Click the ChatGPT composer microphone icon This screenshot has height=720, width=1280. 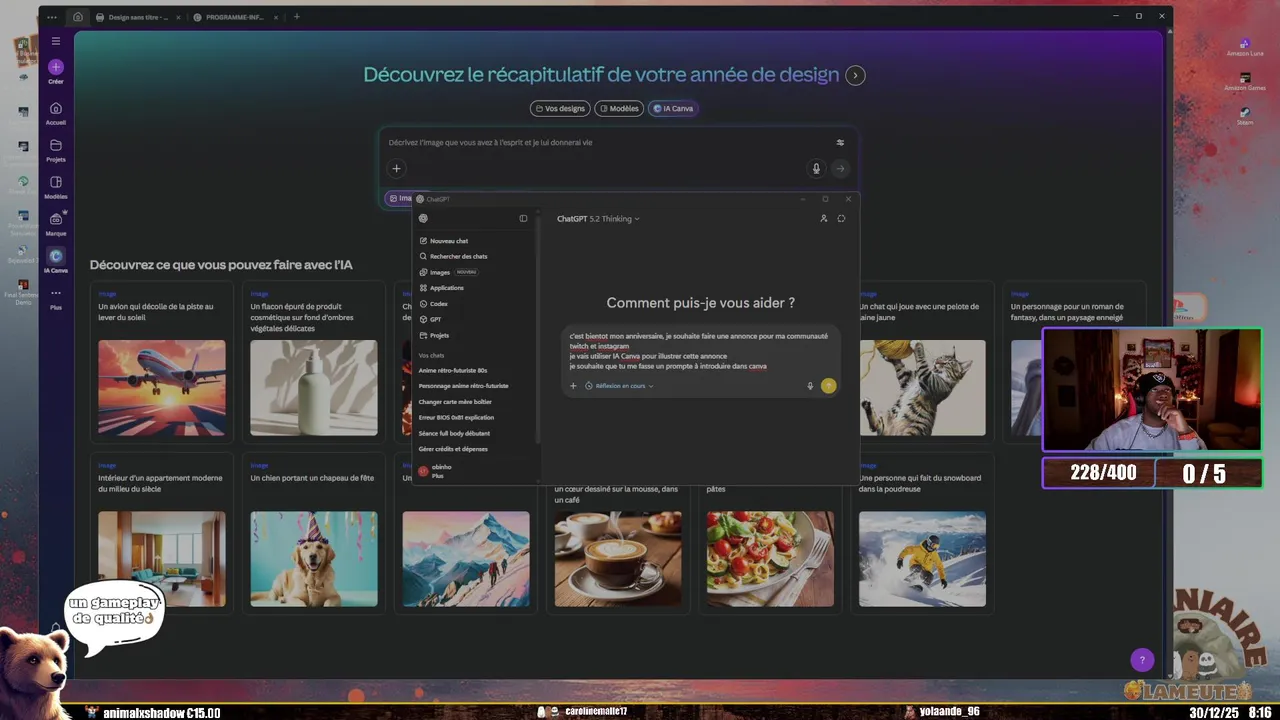(x=810, y=386)
